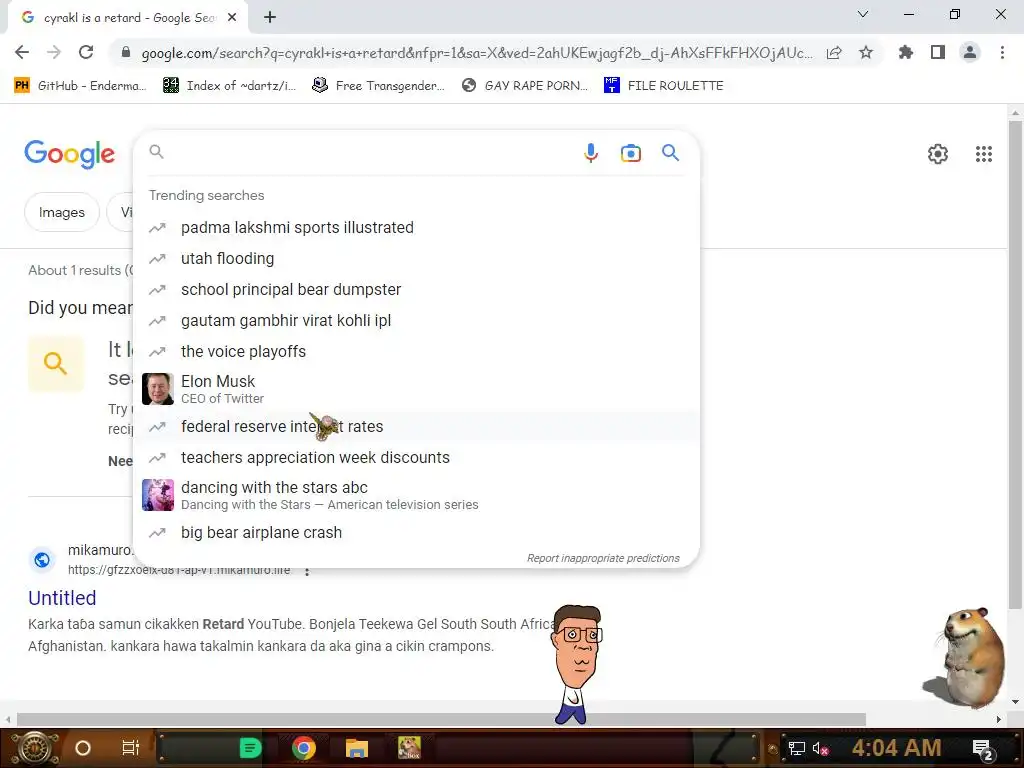The height and width of the screenshot is (768, 1024).
Task: Select suggestion big bear airplane crash
Action: click(x=417, y=533)
